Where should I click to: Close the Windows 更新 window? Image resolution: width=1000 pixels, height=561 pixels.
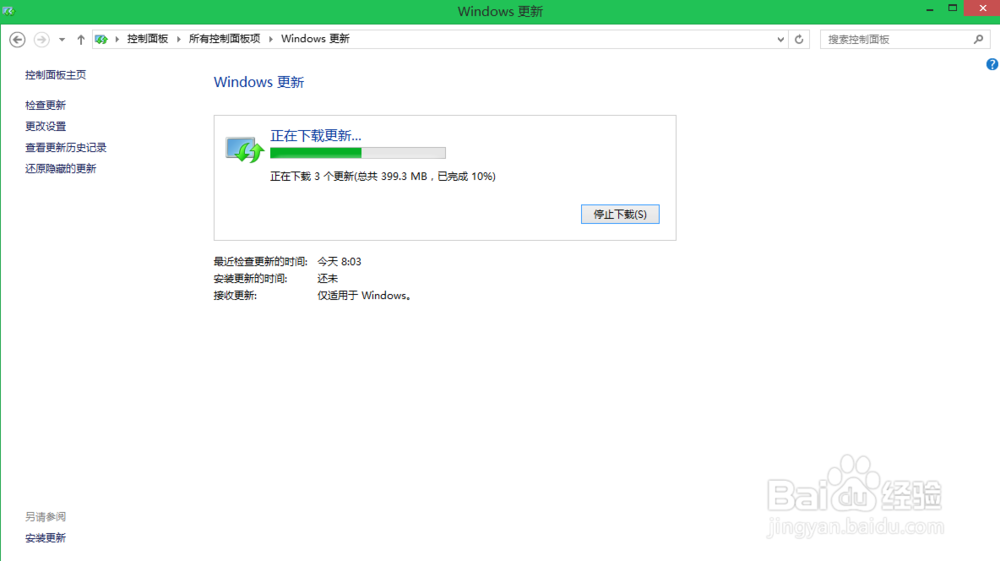pos(981,8)
